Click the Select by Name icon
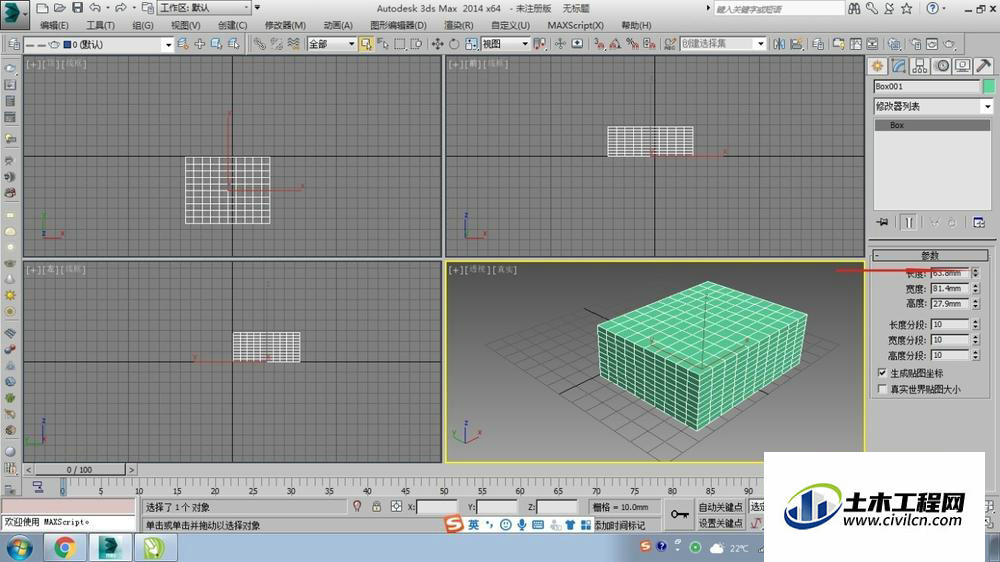The height and width of the screenshot is (562, 1000). (x=383, y=44)
